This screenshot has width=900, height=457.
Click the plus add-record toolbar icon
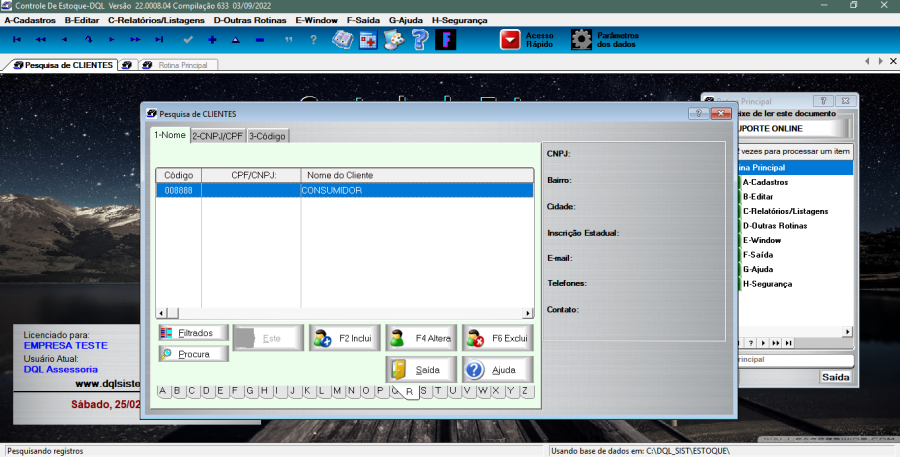point(212,40)
